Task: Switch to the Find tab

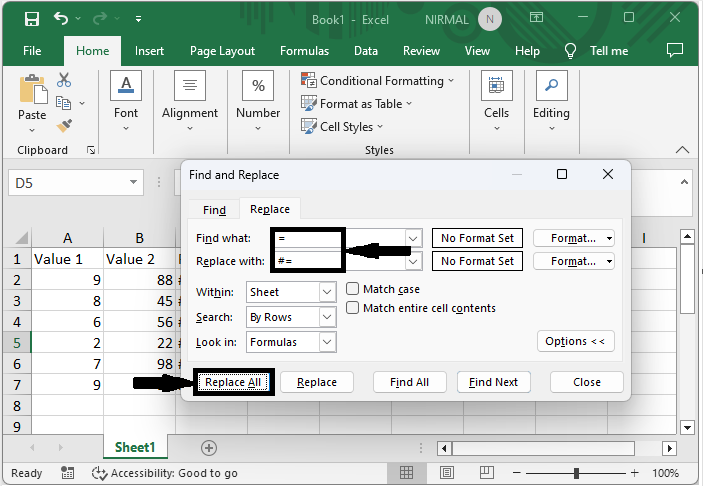Action: (x=214, y=210)
